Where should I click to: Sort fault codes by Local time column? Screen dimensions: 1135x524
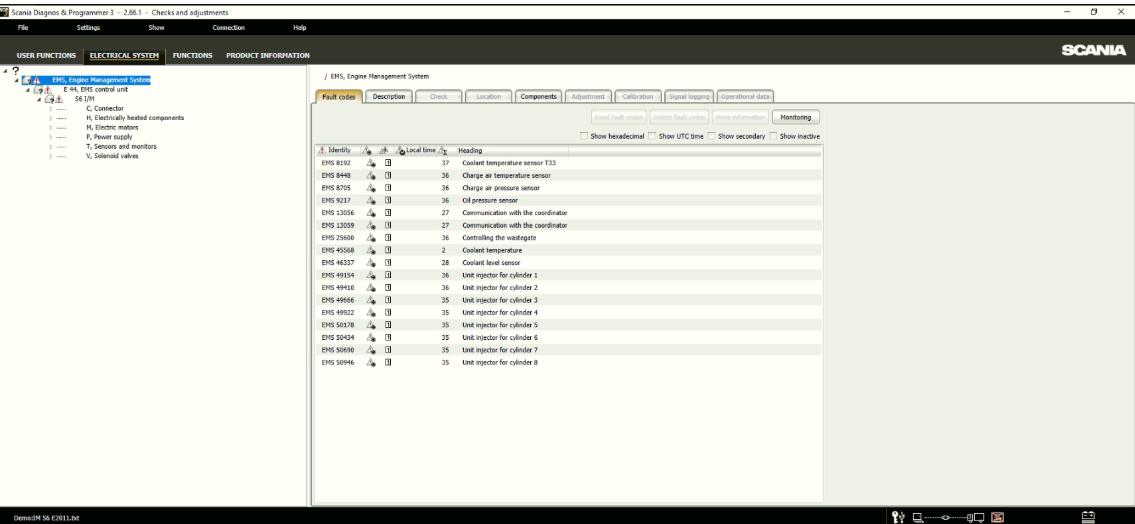[416, 151]
